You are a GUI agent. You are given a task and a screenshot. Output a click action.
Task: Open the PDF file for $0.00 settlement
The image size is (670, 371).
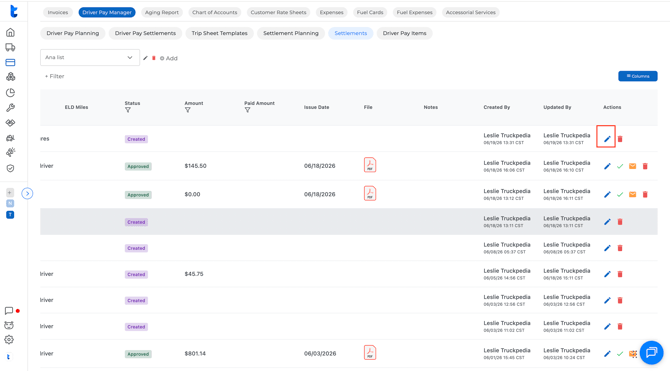[x=370, y=193]
